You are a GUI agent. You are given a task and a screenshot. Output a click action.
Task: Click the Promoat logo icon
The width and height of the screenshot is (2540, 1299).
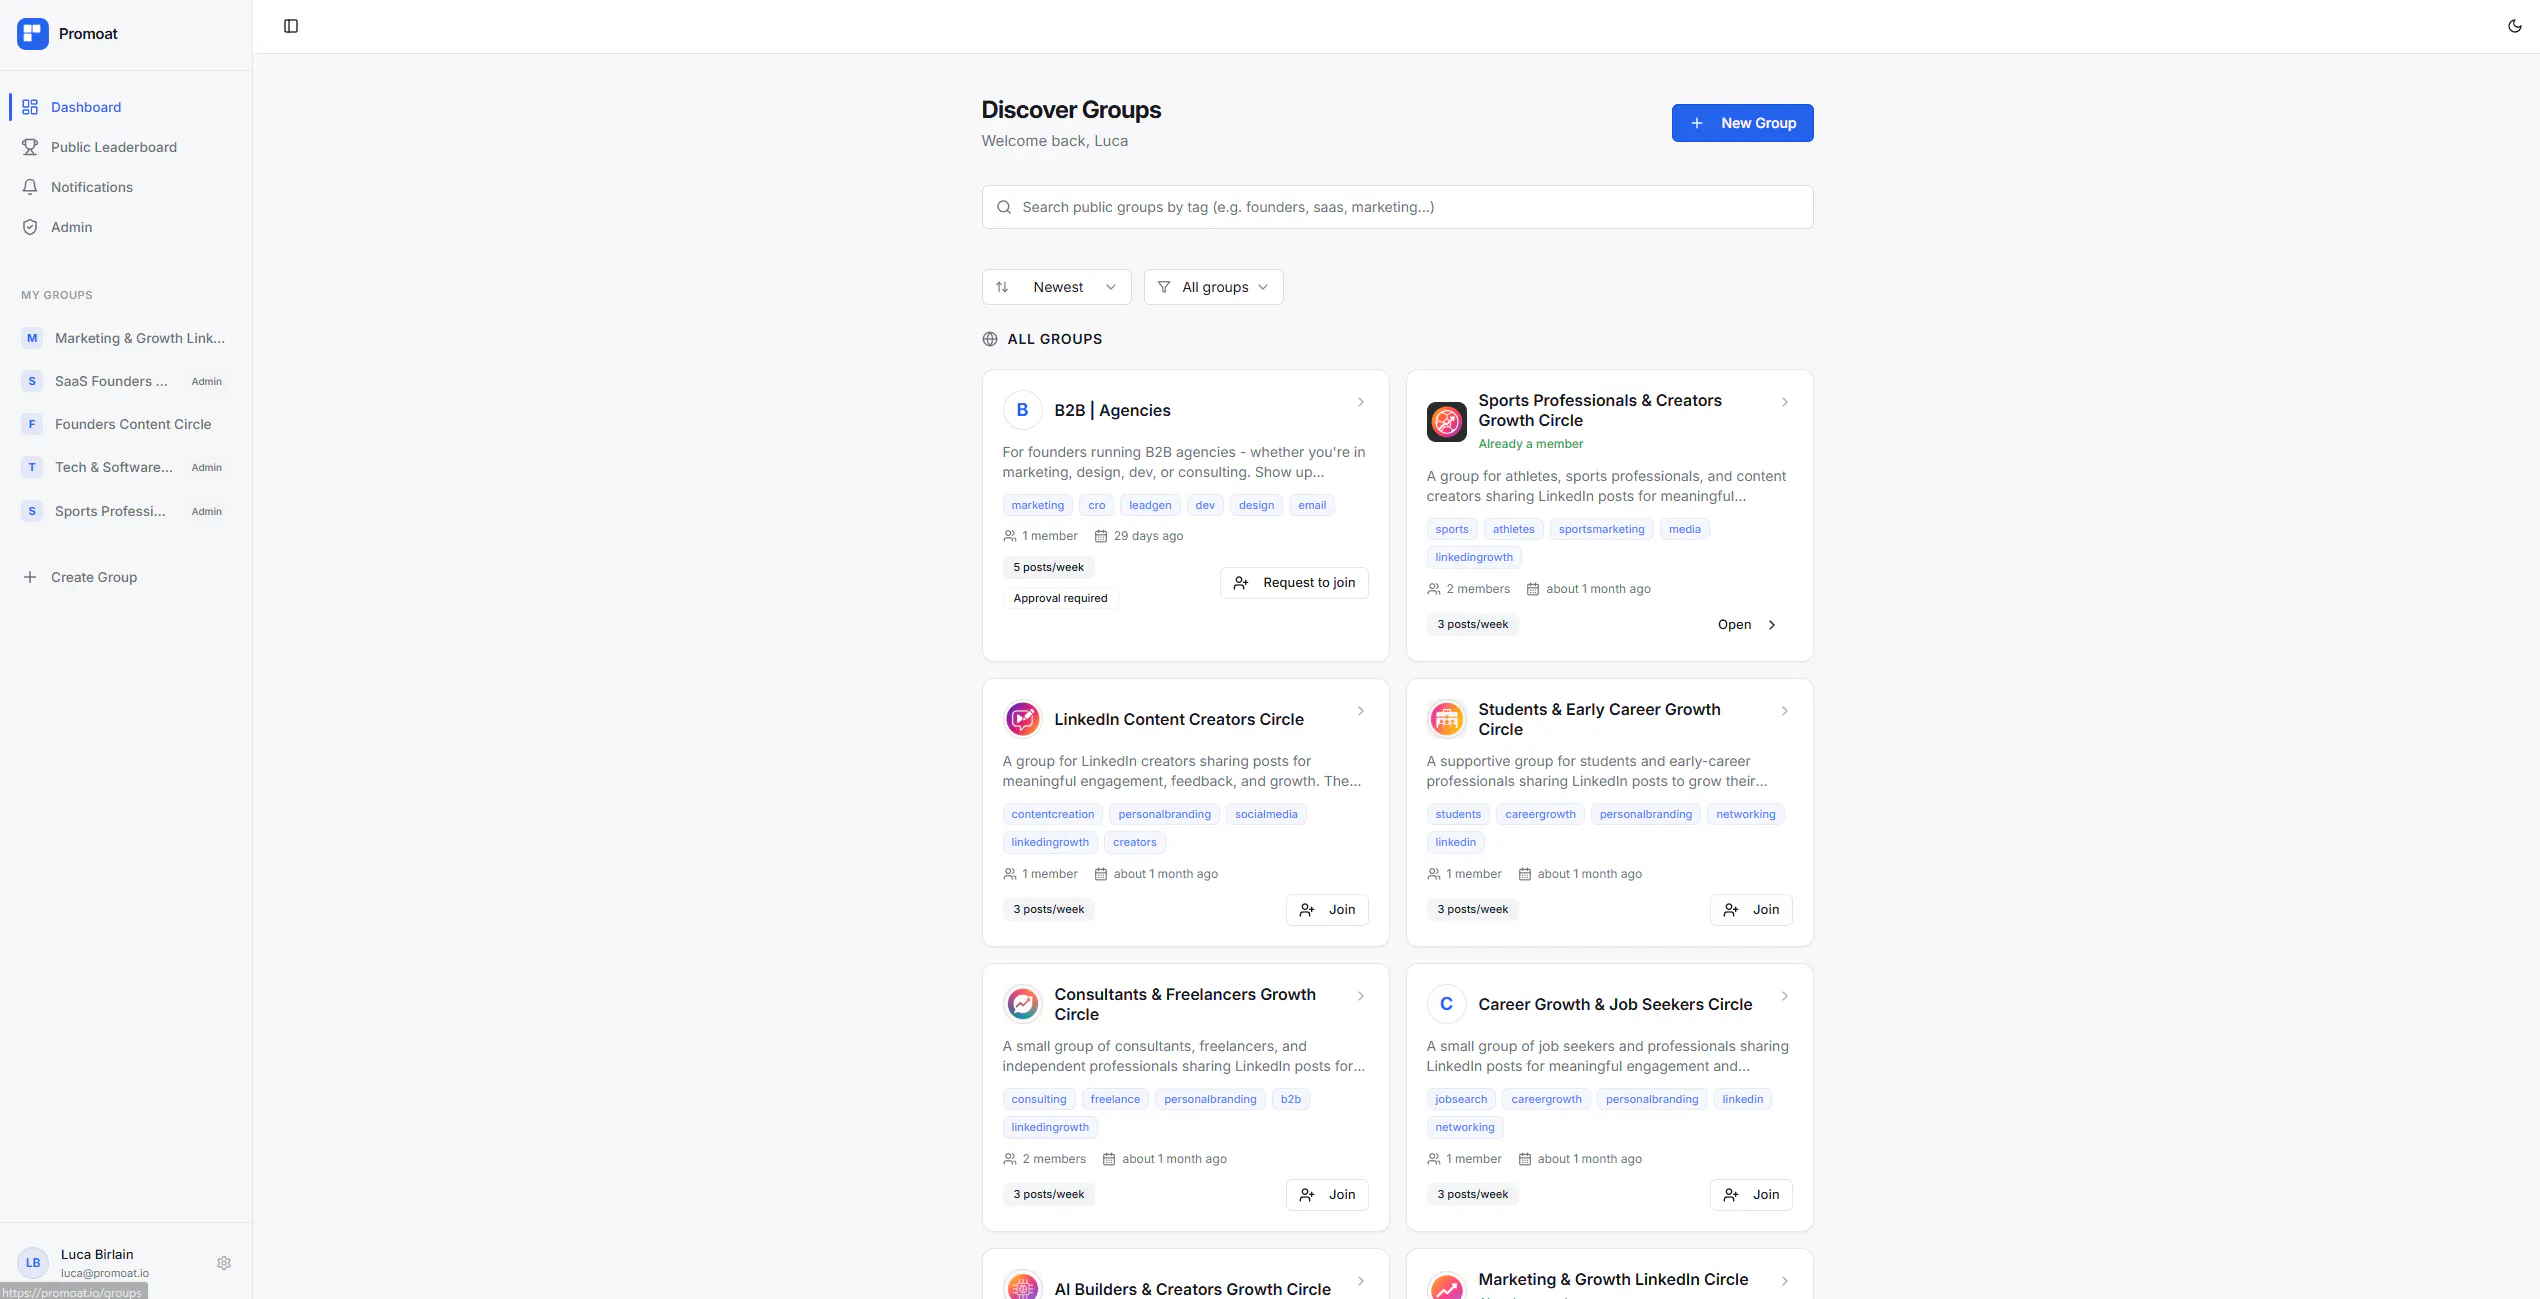click(x=33, y=34)
